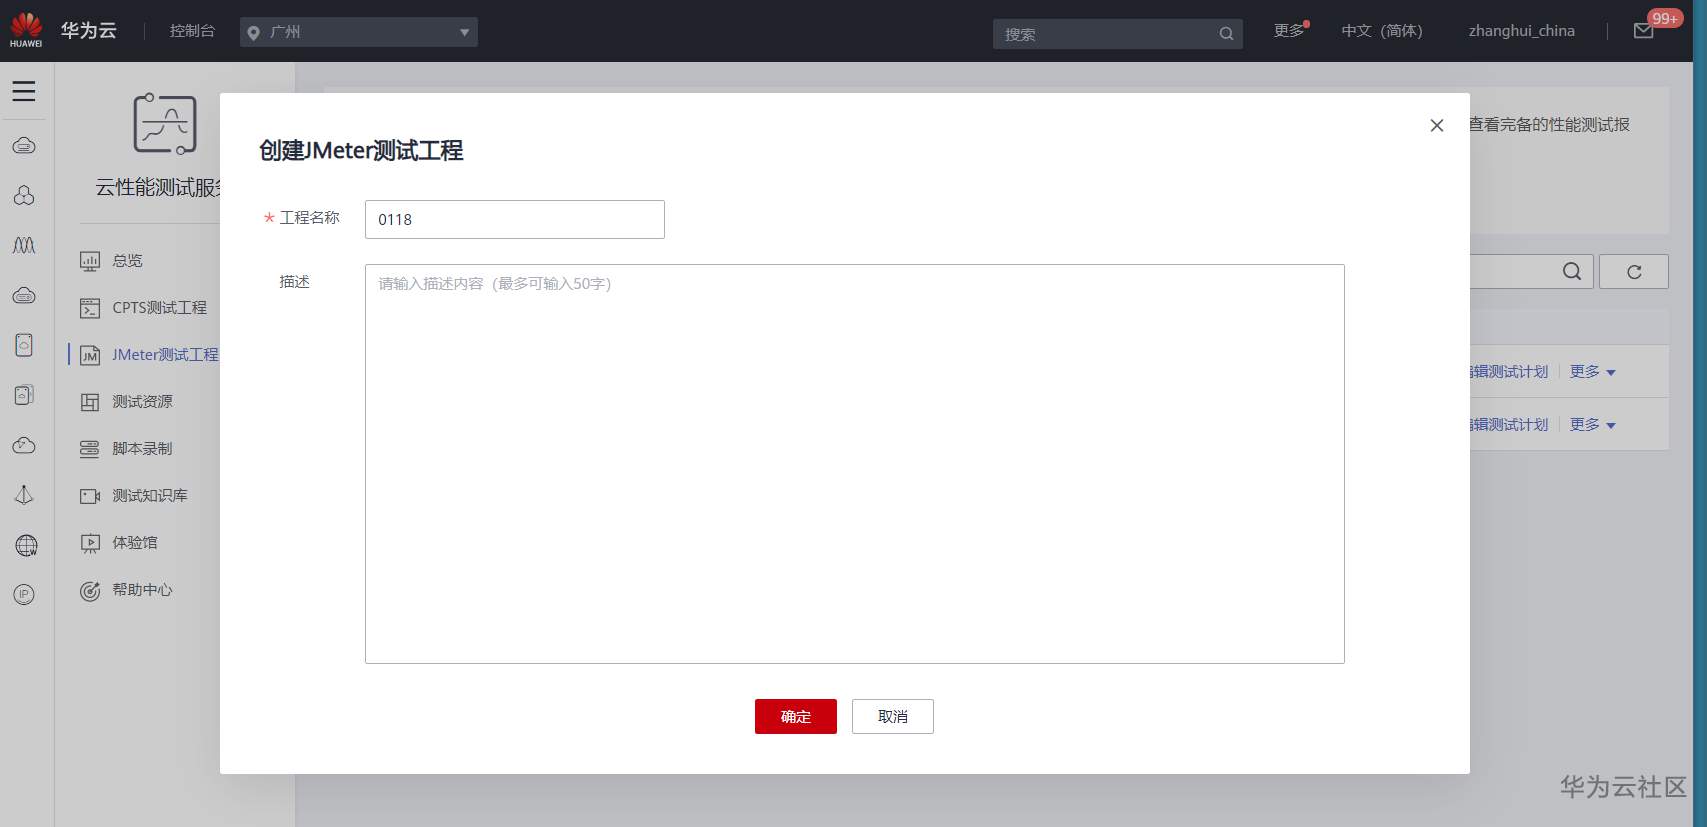Image resolution: width=1707 pixels, height=827 pixels.
Task: Go to 控制台 in the header
Action: 192,31
